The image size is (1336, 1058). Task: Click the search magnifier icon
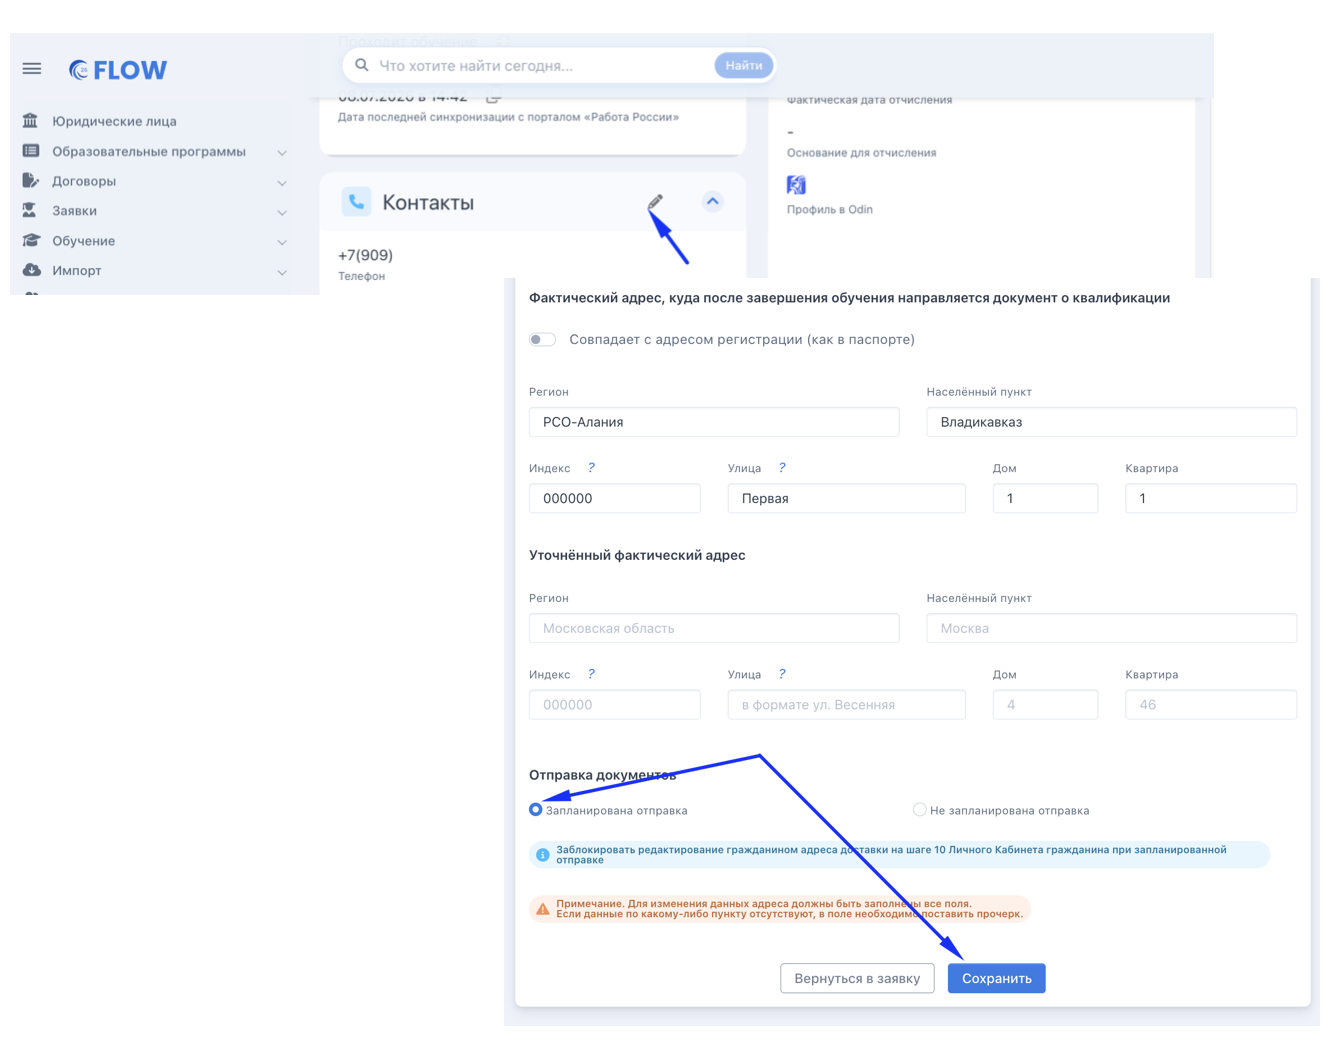[362, 65]
